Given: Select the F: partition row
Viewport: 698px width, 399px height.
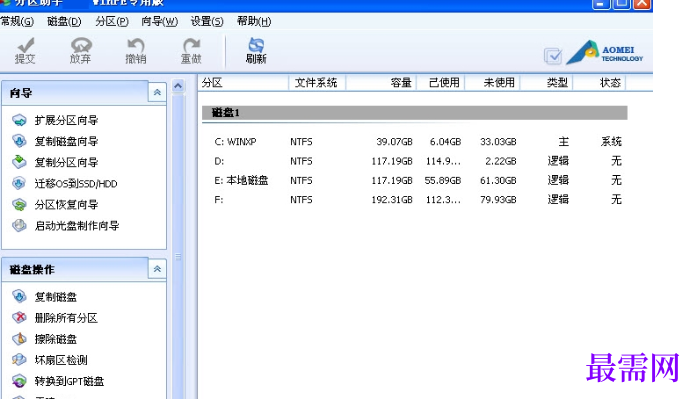Looking at the screenshot, I should (418, 200).
